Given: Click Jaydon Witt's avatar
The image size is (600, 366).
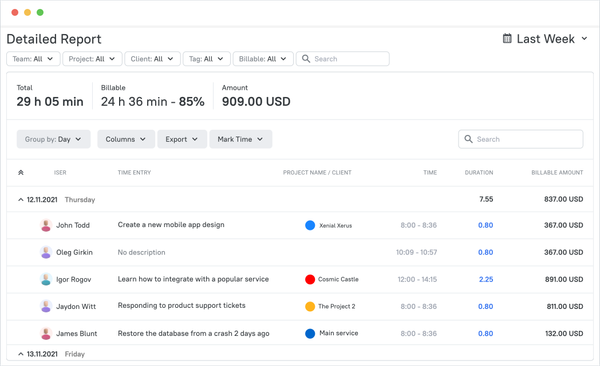Looking at the screenshot, I should pyautogui.click(x=46, y=306).
